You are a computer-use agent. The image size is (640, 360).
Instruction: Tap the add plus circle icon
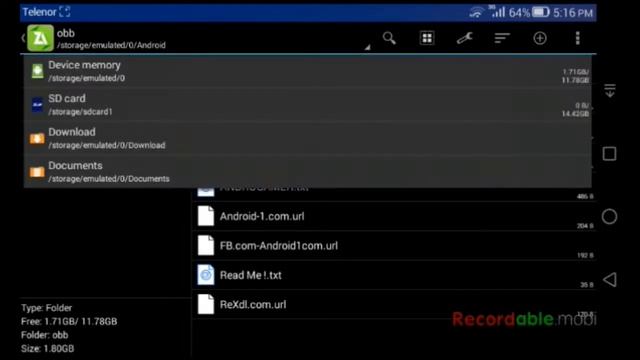click(x=540, y=38)
